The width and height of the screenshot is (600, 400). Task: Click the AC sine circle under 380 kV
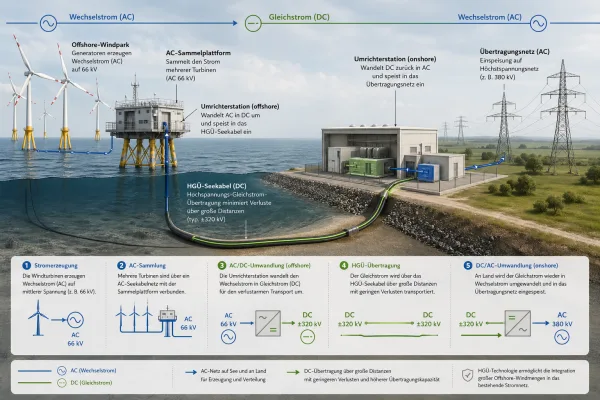[562, 336]
